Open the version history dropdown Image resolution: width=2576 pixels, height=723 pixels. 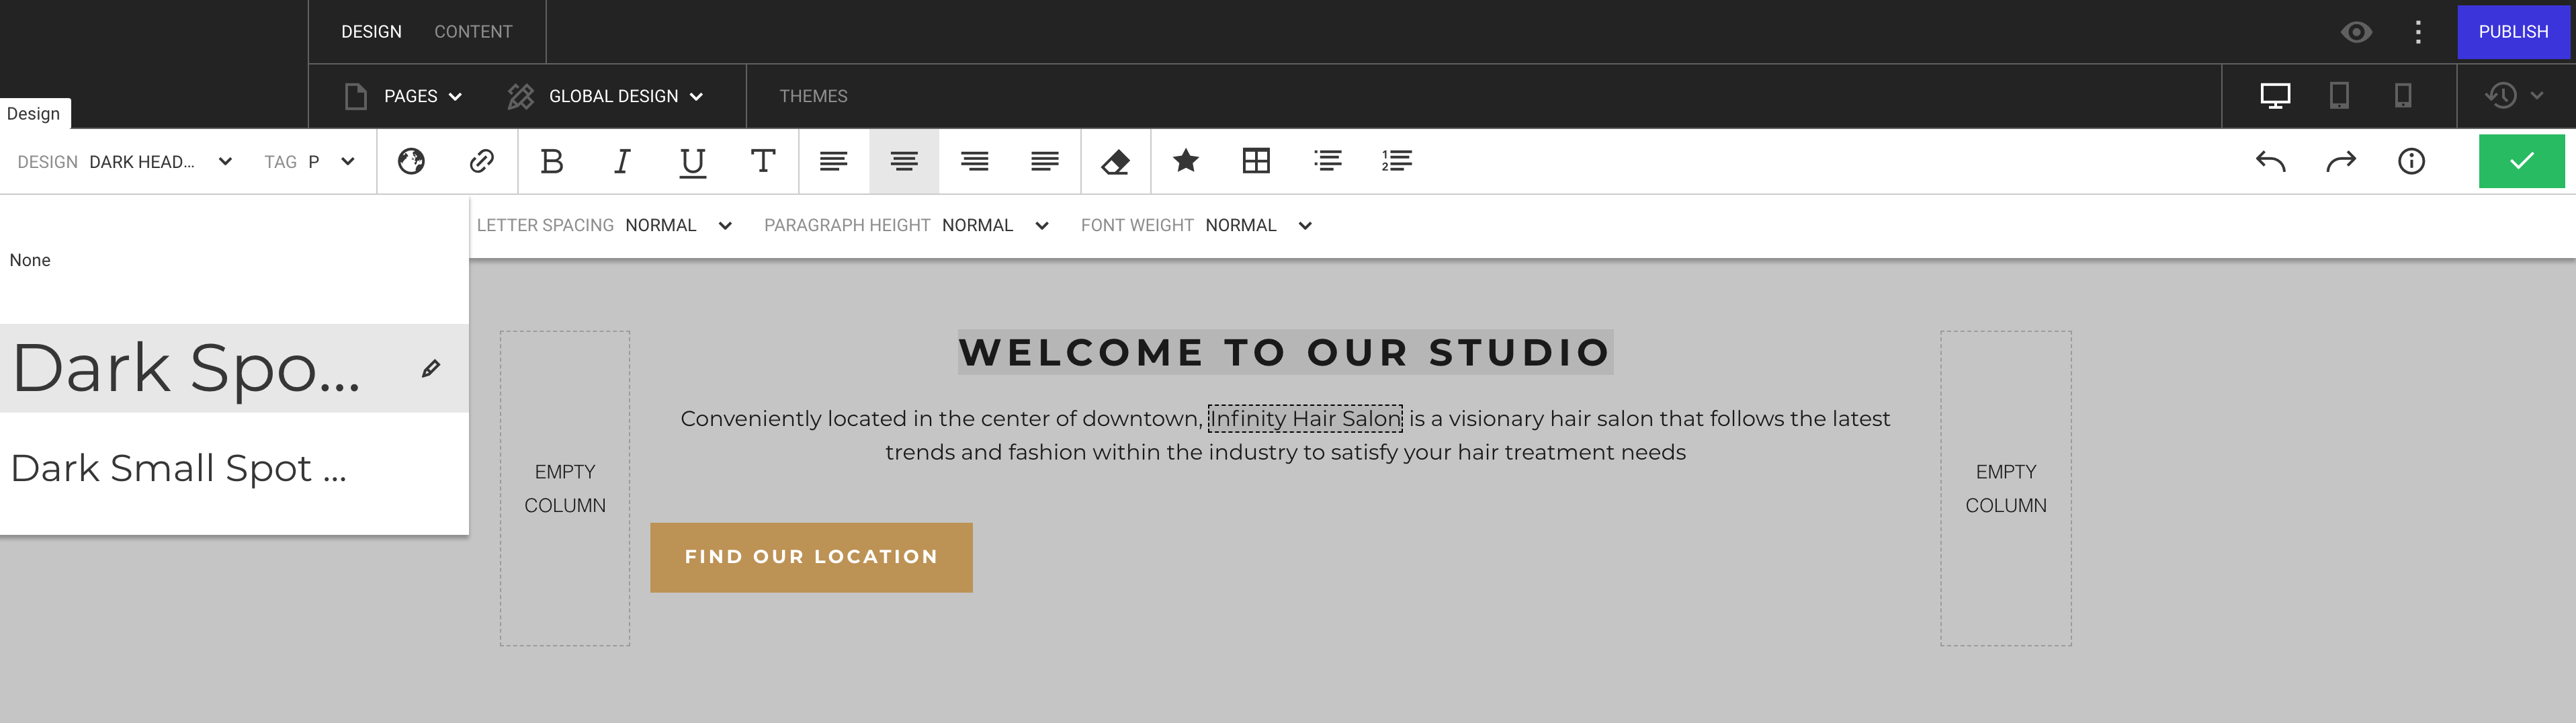tap(2512, 96)
